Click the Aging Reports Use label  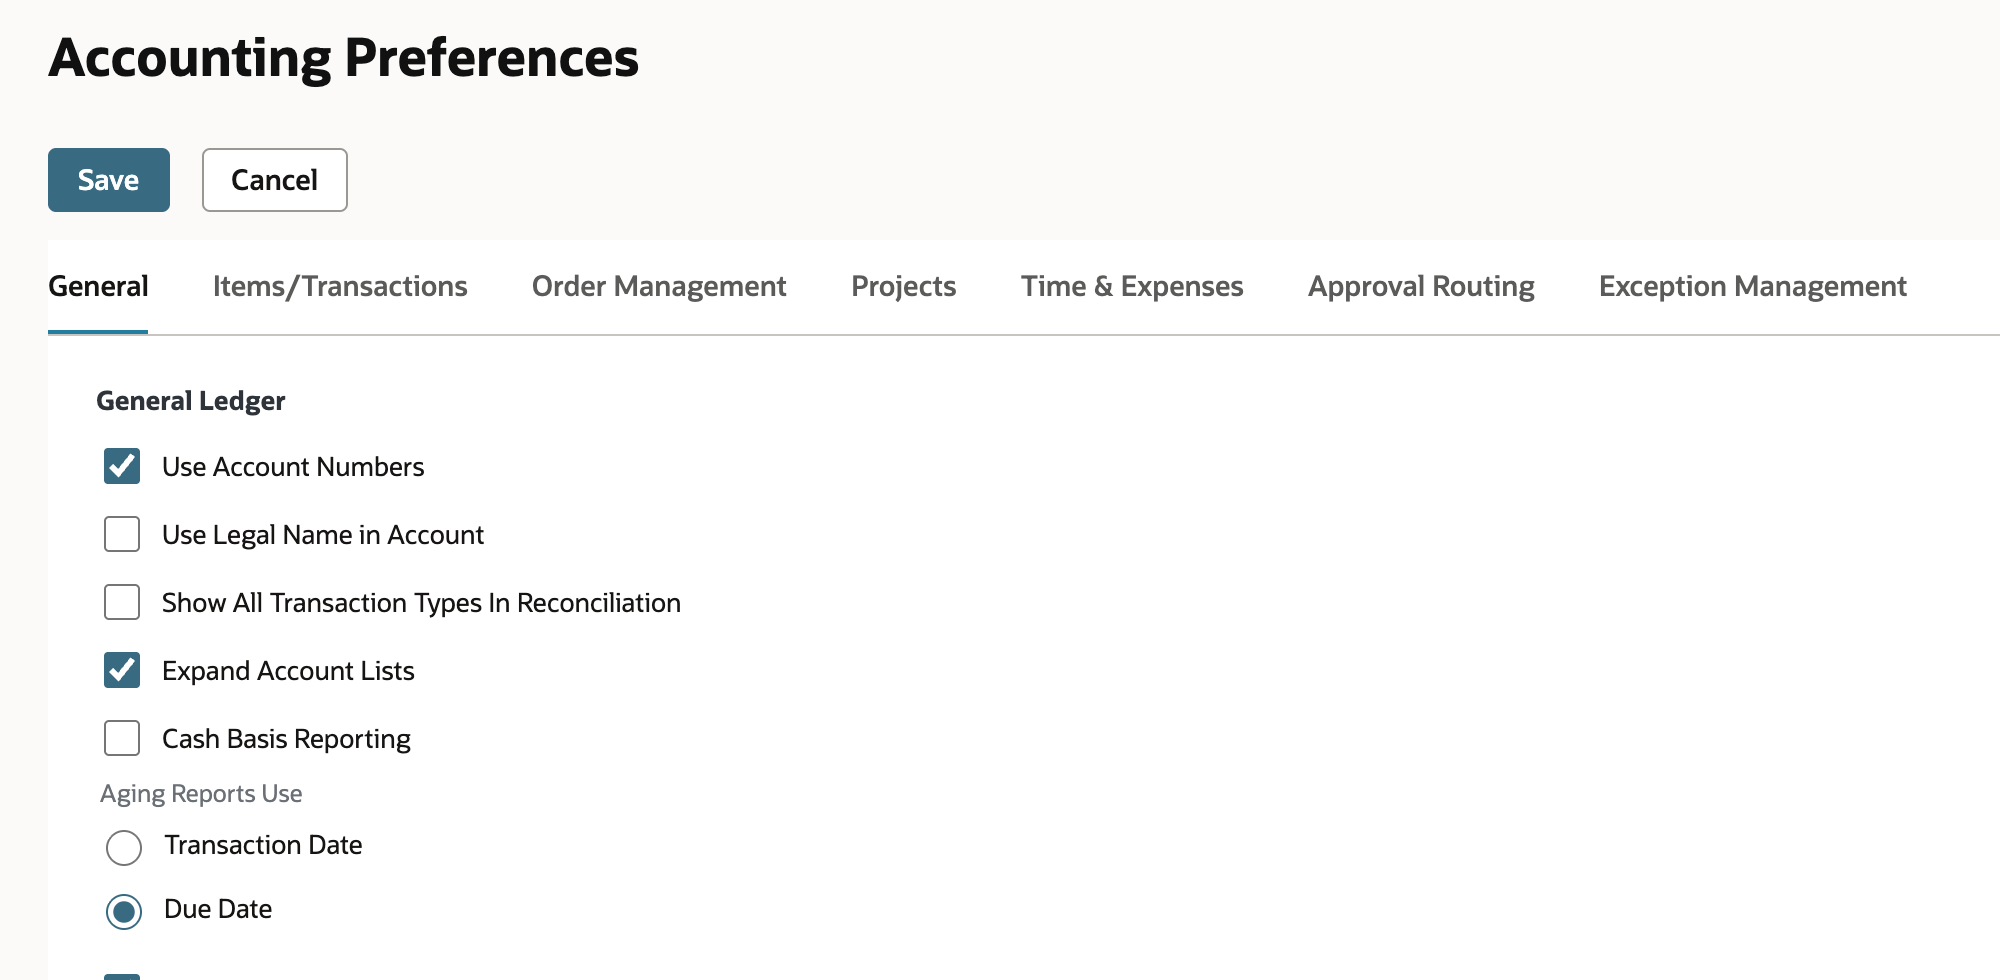(x=201, y=794)
